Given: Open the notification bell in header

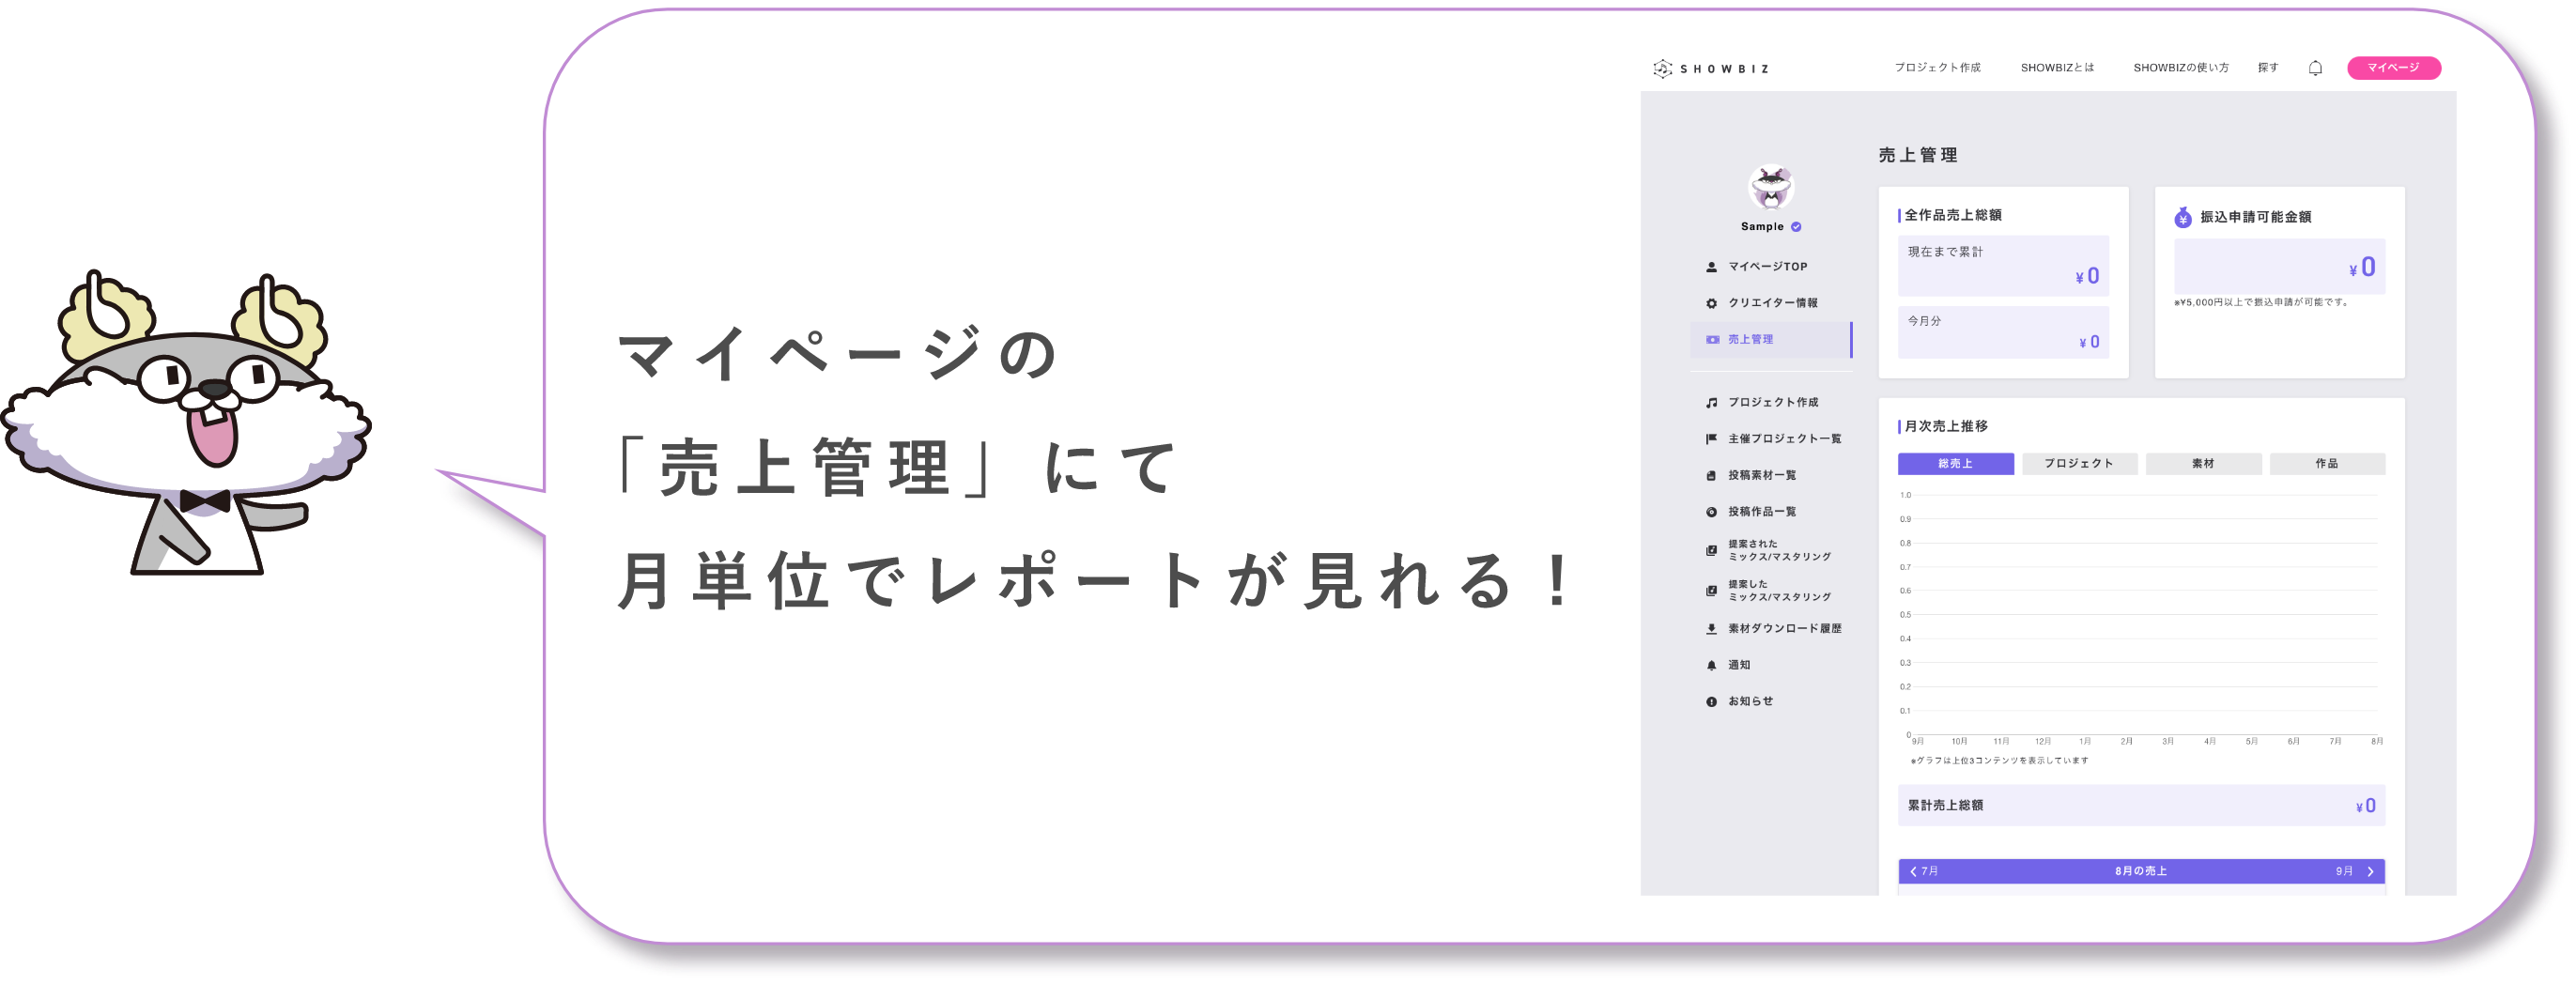Looking at the screenshot, I should tap(2315, 68).
